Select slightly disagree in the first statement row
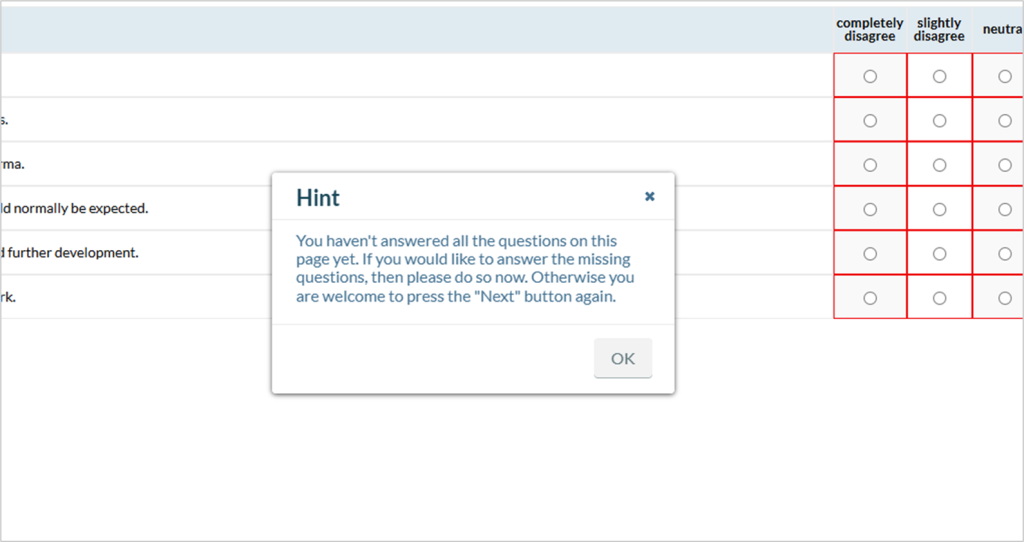 [939, 76]
